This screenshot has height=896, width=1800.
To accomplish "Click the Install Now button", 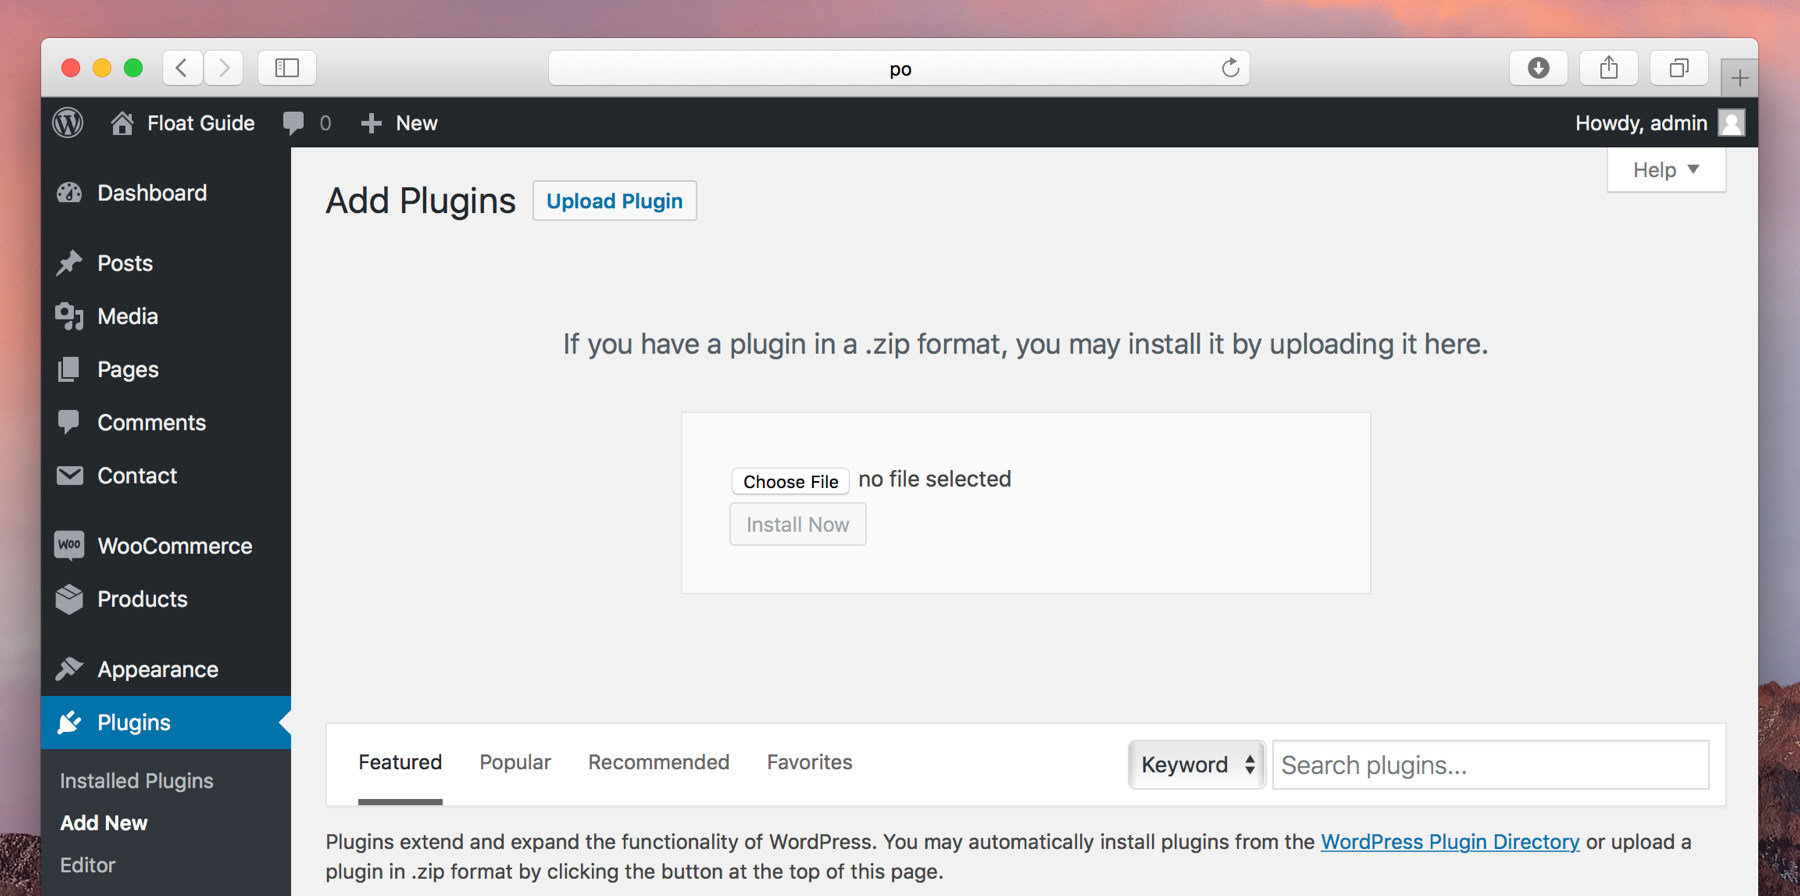I will (798, 524).
